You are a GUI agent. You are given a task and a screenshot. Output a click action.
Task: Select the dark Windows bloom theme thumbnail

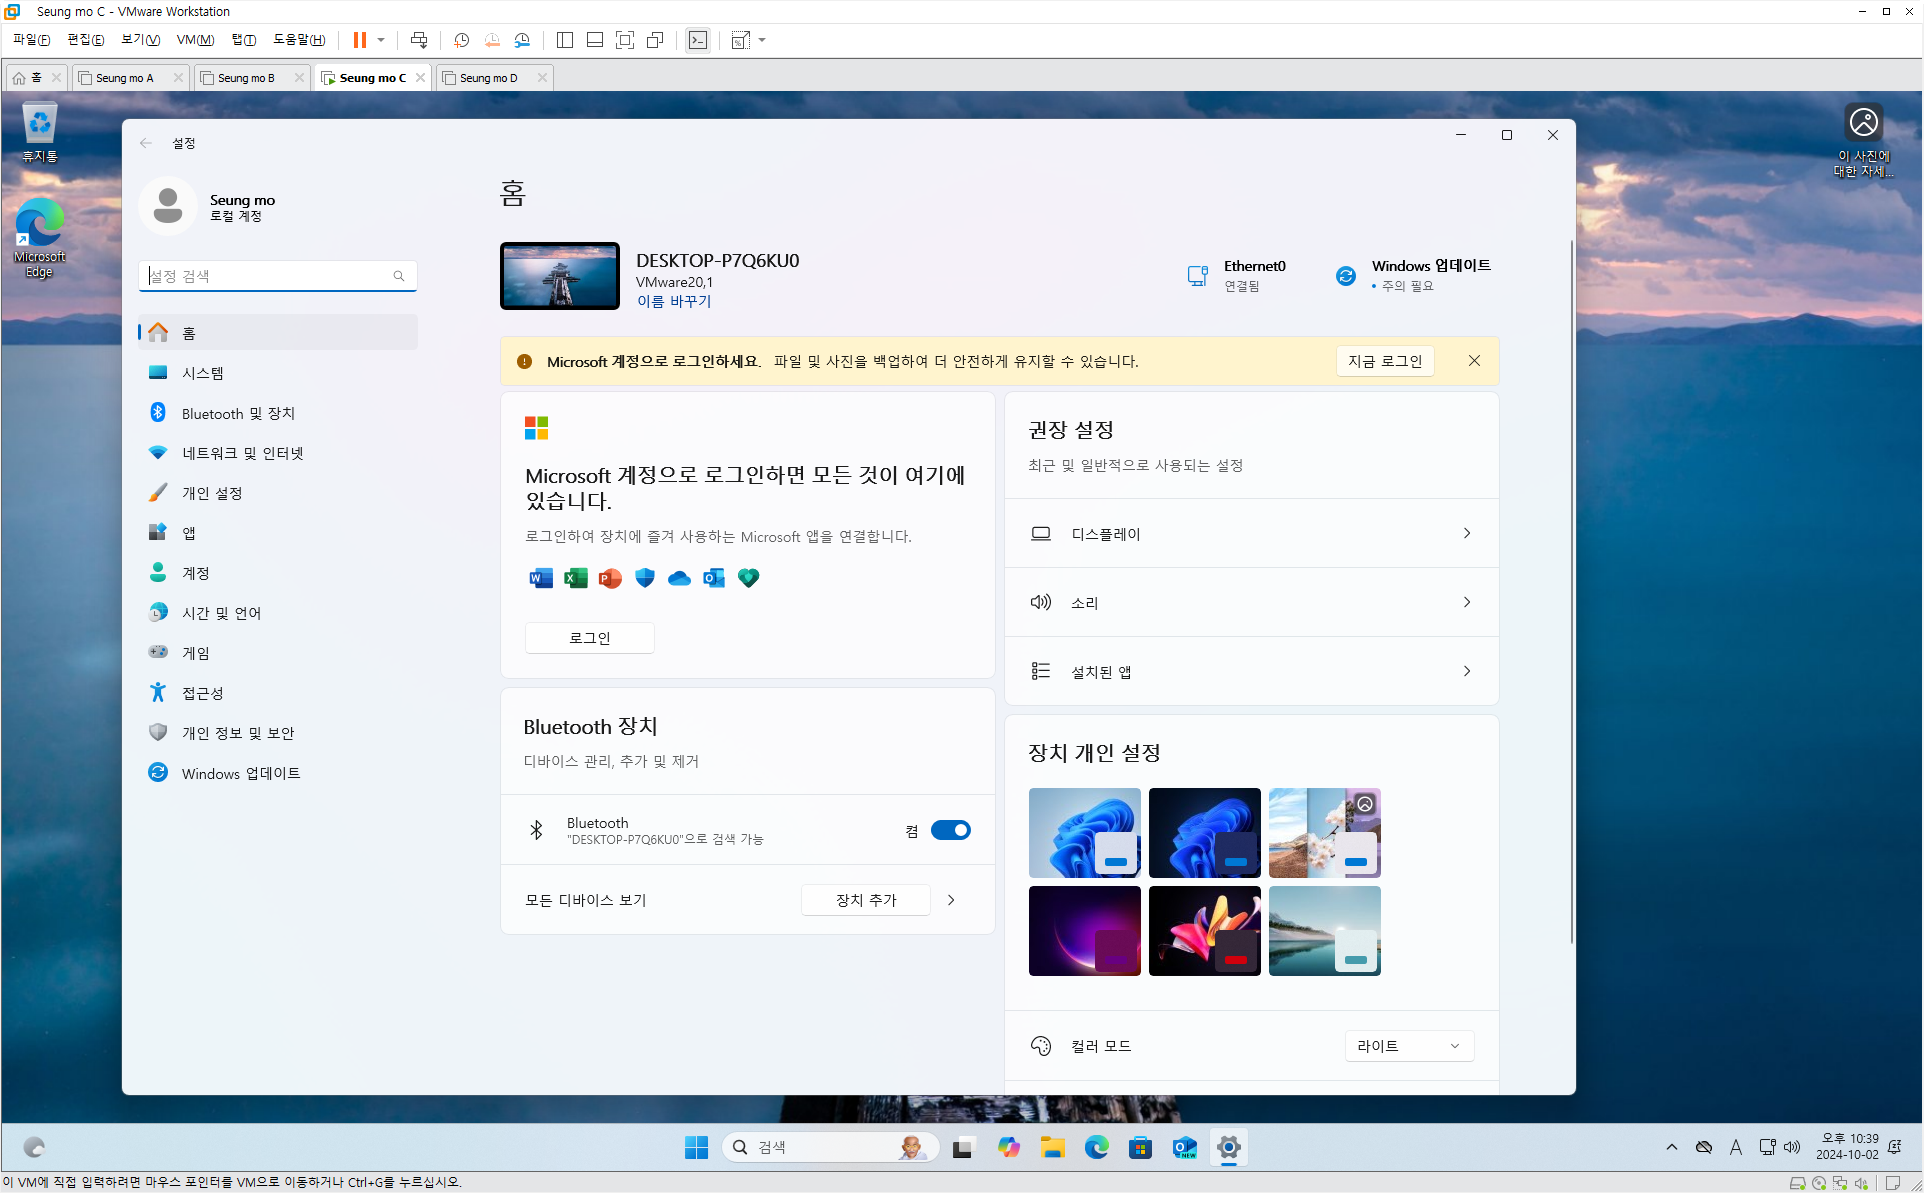1204,833
